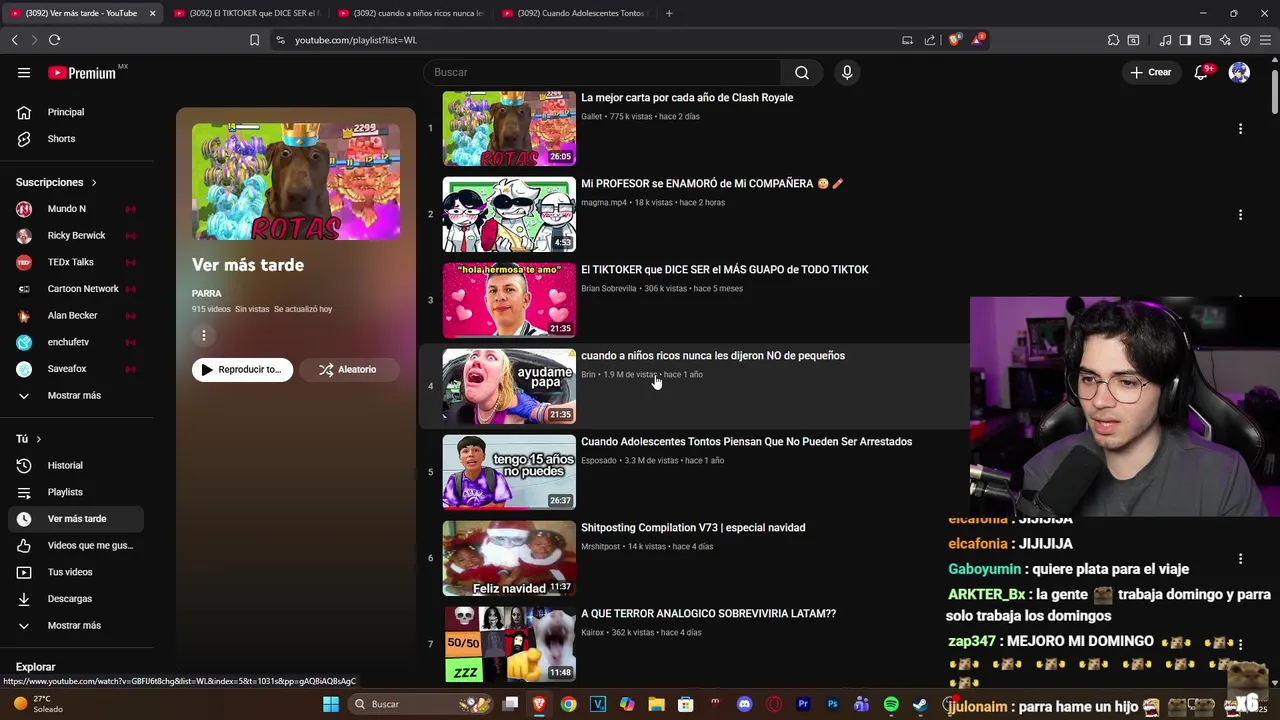The image size is (1280, 720).
Task: Show more subscriptions with Mostrar más
Action: (76, 395)
